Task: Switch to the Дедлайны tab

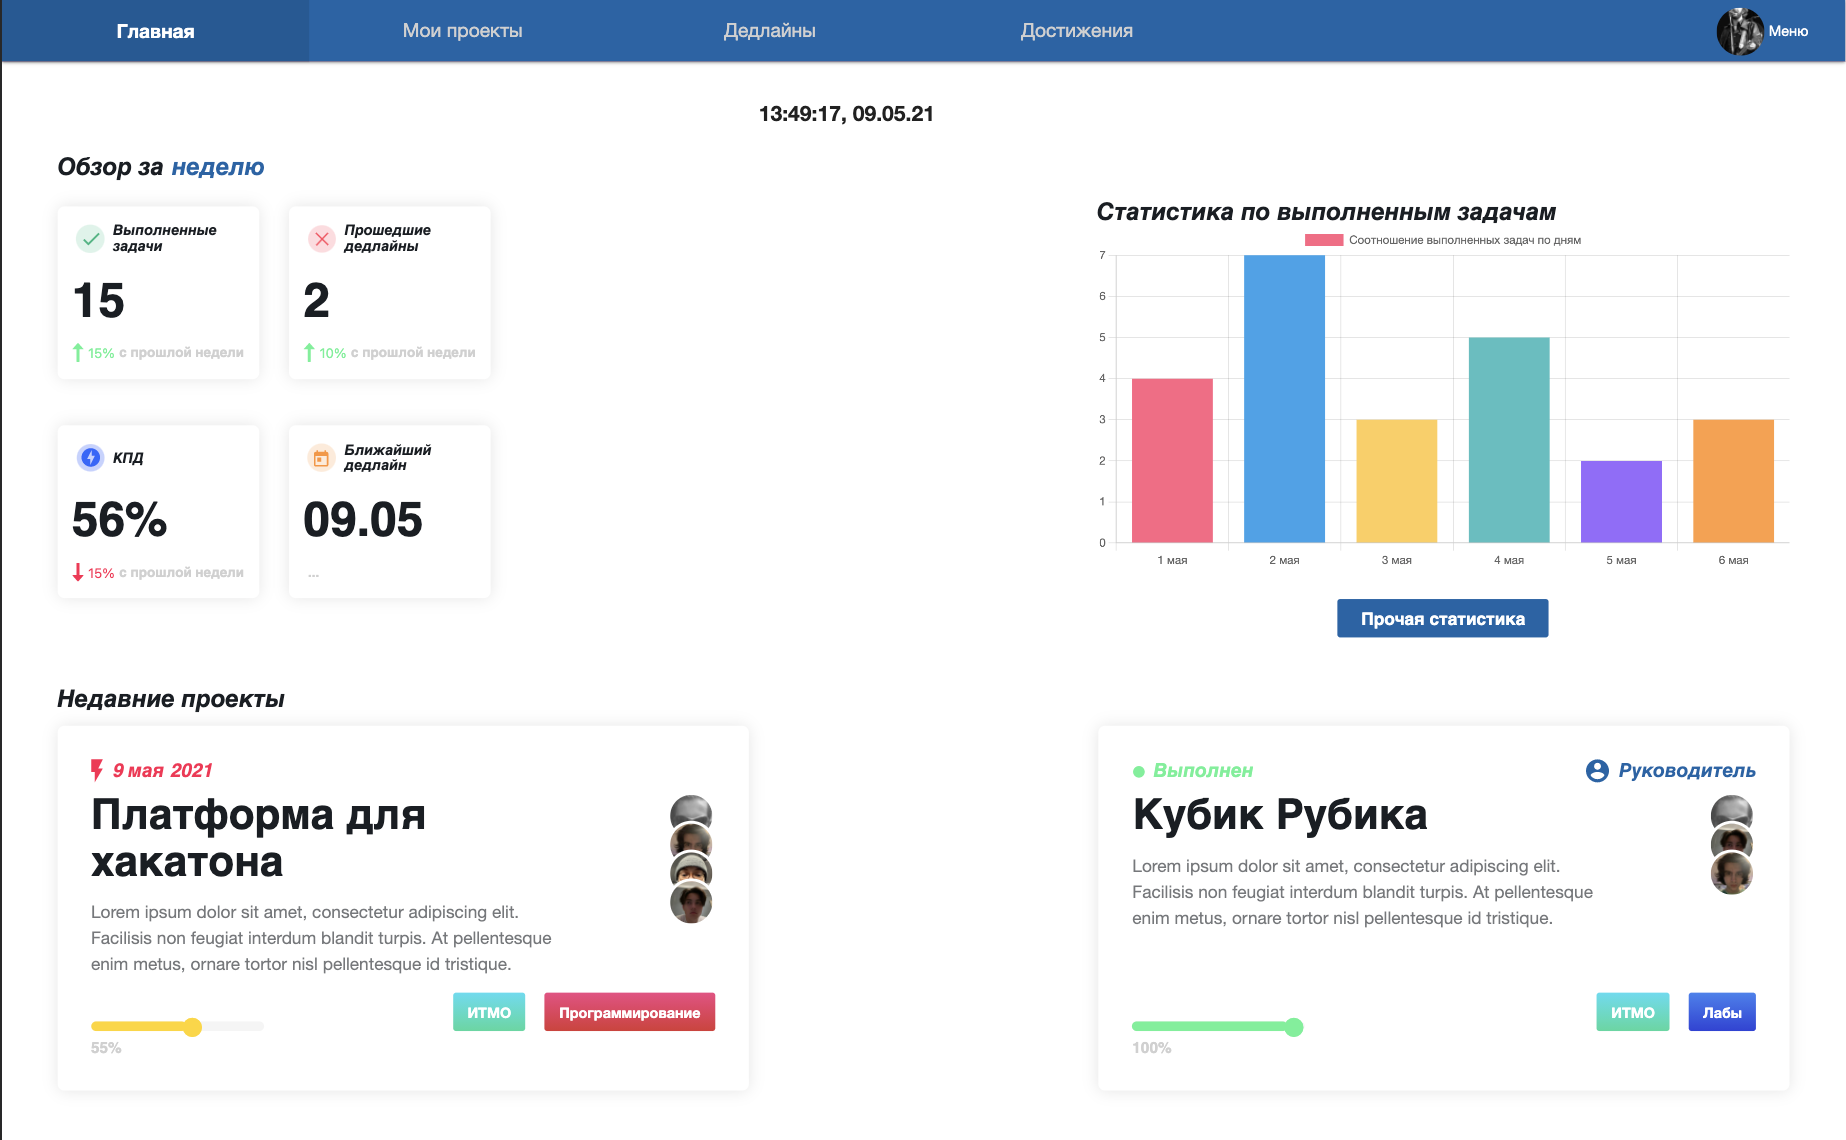Action: pos(769,31)
